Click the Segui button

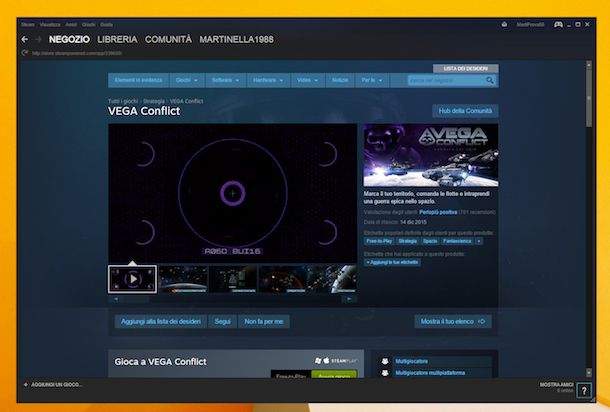pyautogui.click(x=223, y=321)
